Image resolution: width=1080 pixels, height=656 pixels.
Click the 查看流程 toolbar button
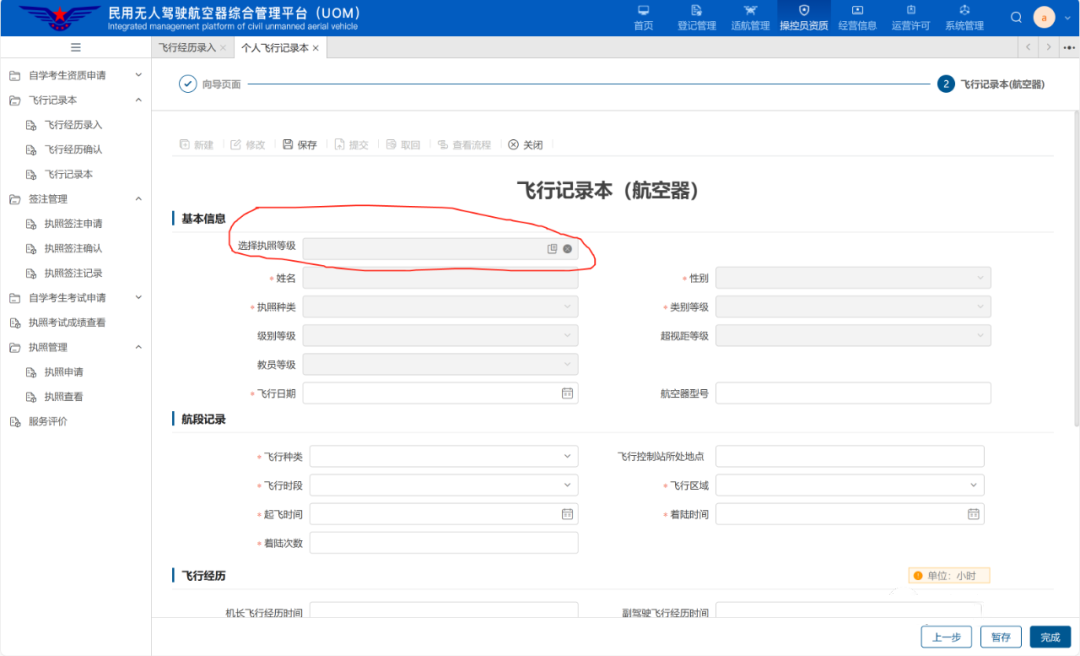[464, 145]
